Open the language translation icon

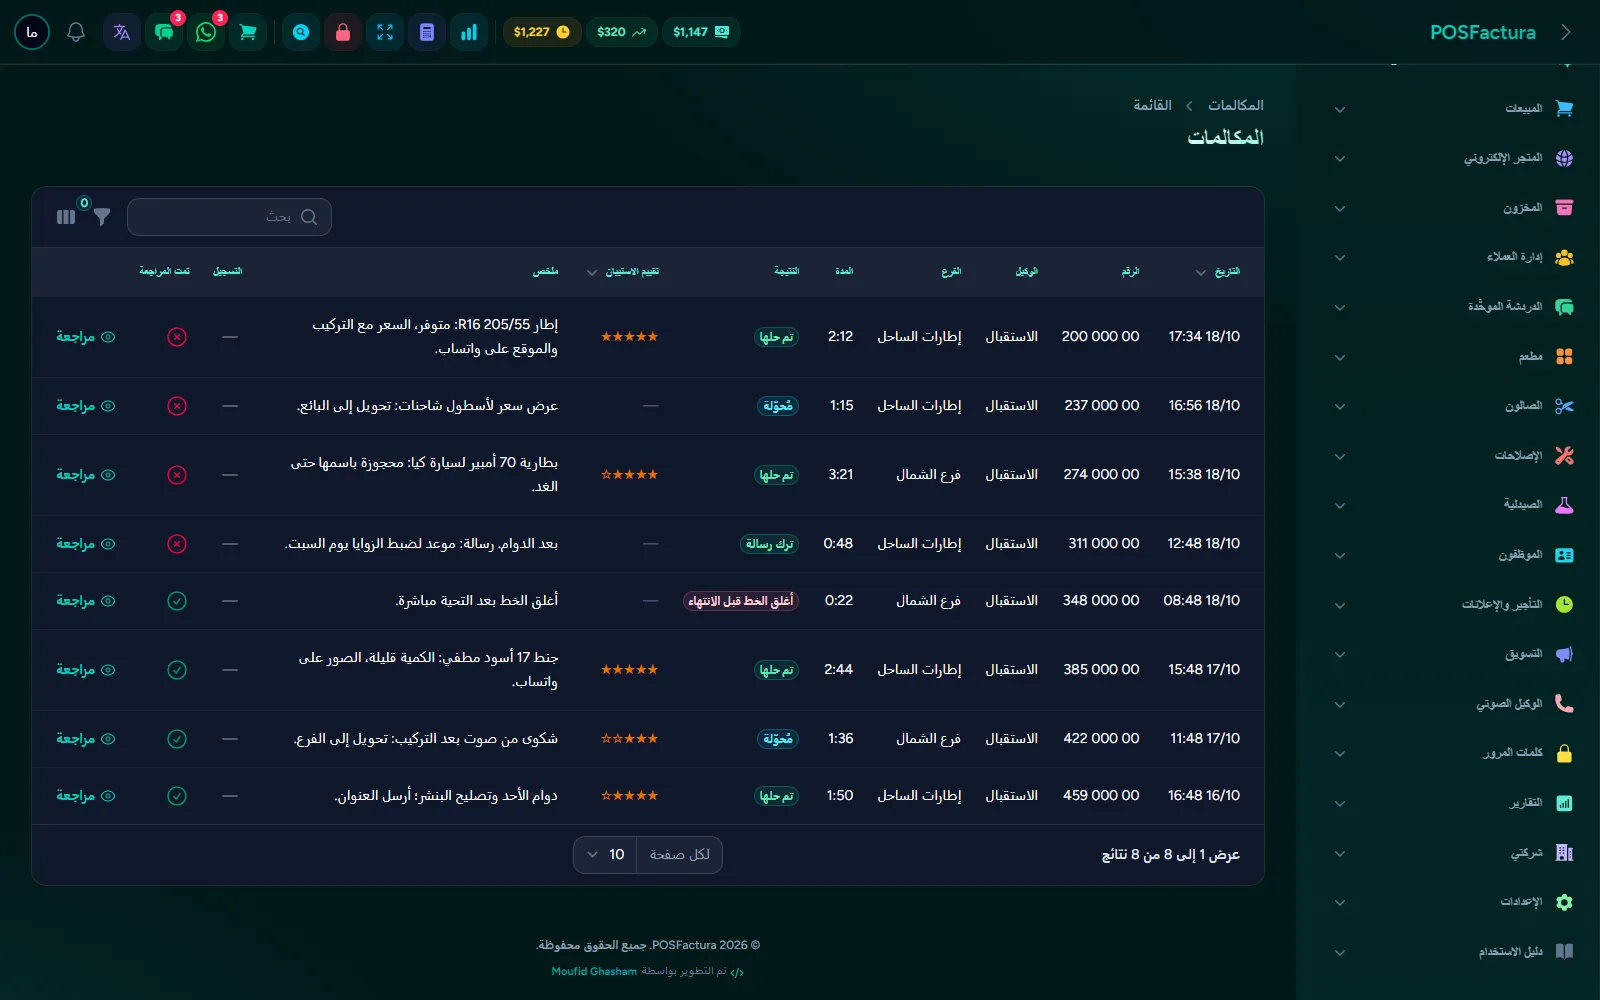click(122, 32)
